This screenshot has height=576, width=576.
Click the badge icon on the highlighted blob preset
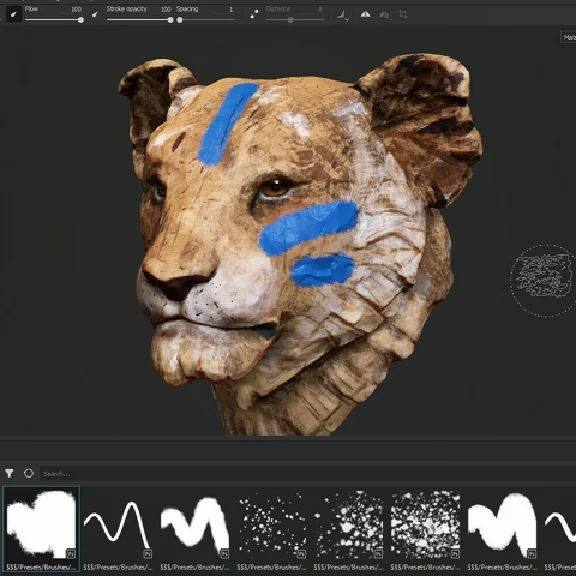point(71,554)
